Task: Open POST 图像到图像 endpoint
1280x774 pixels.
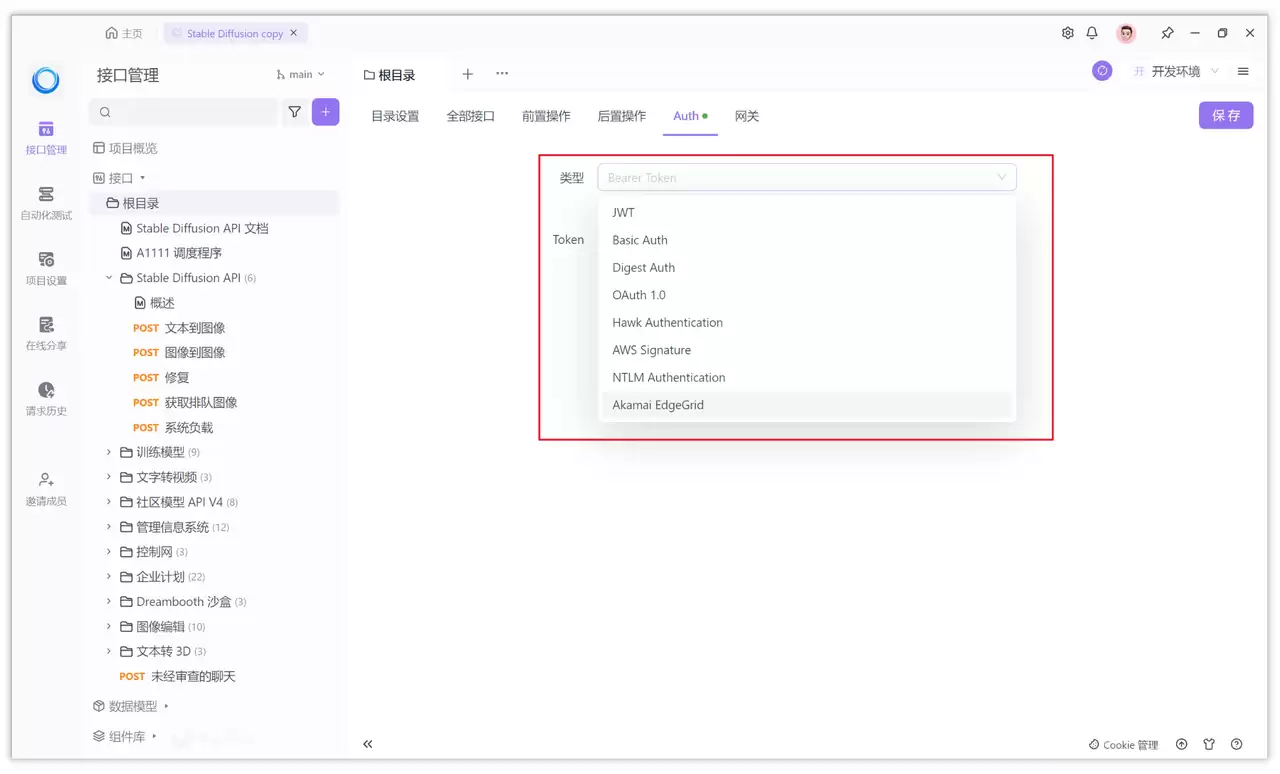Action: 179,353
